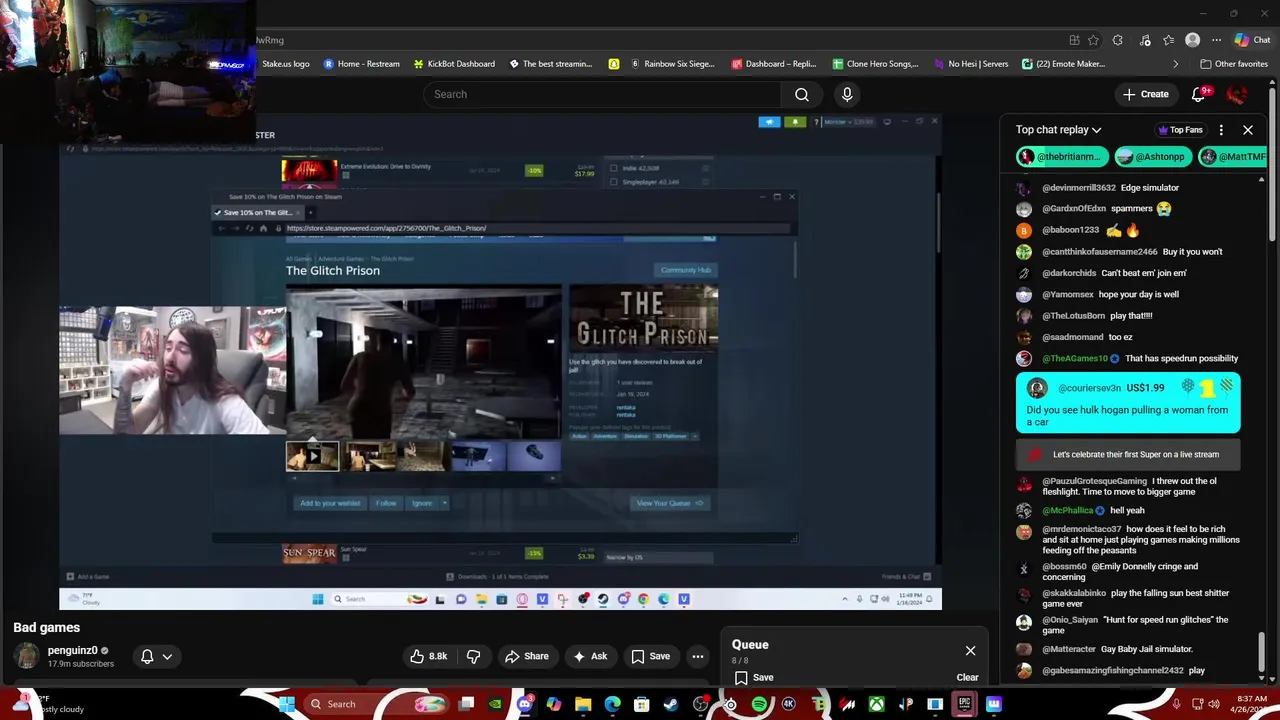Select @thebritianm chip in chat ticker
Image resolution: width=1280 pixels, height=720 pixels.
pos(1063,157)
